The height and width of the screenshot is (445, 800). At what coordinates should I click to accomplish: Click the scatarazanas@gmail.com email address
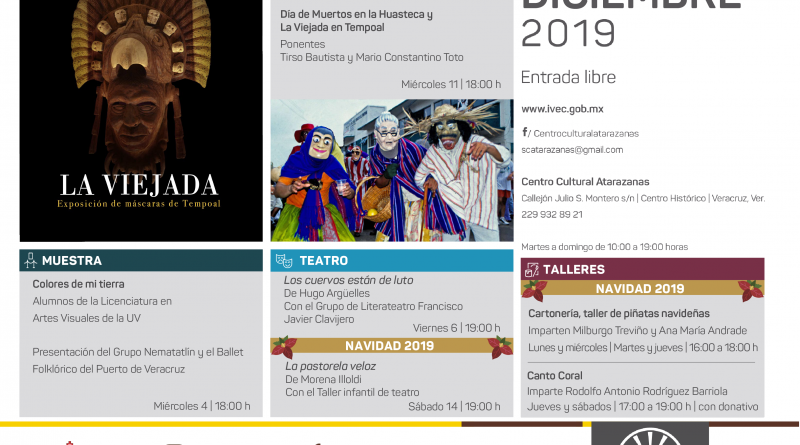[x=572, y=150]
